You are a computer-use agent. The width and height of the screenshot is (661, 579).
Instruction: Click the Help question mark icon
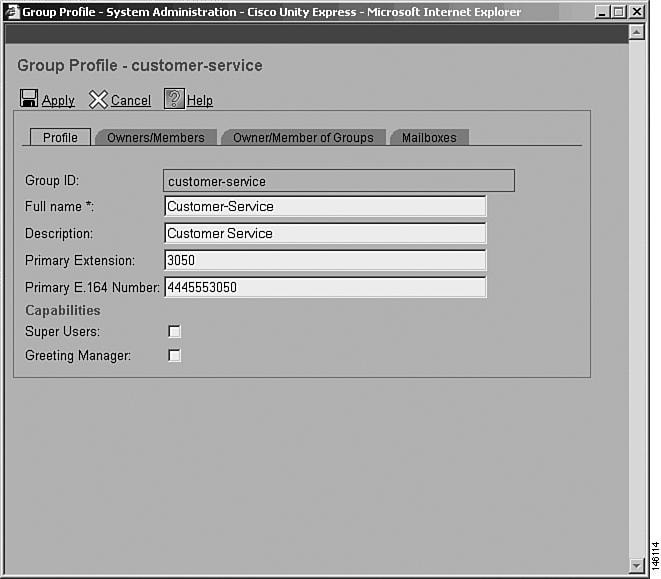pyautogui.click(x=174, y=99)
